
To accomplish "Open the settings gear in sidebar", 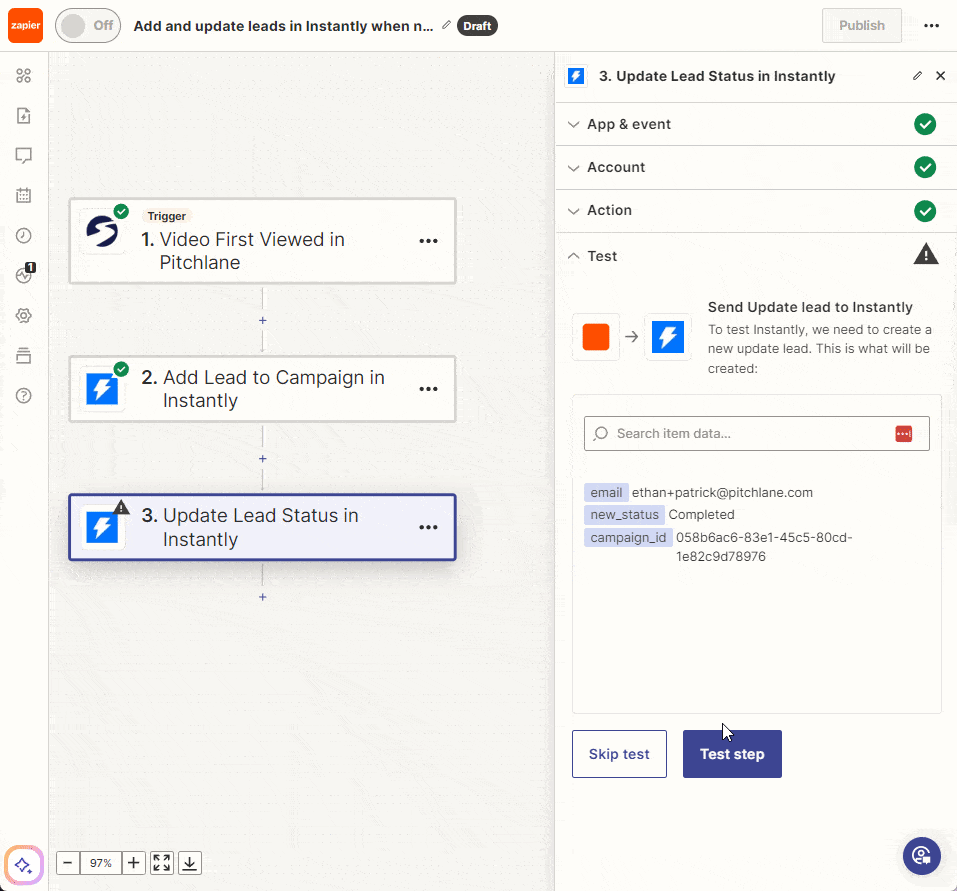I will [23, 316].
